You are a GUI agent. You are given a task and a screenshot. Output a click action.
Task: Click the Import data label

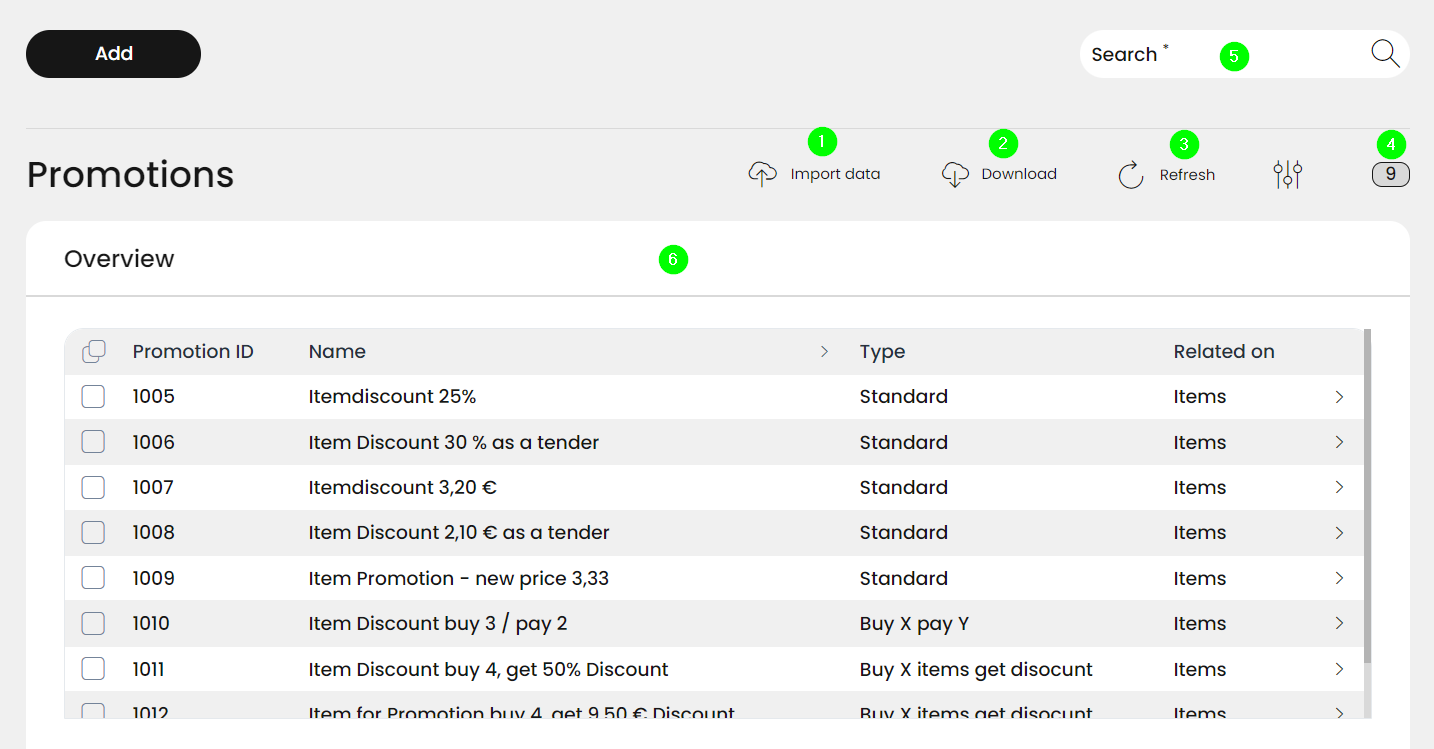pyautogui.click(x=835, y=174)
